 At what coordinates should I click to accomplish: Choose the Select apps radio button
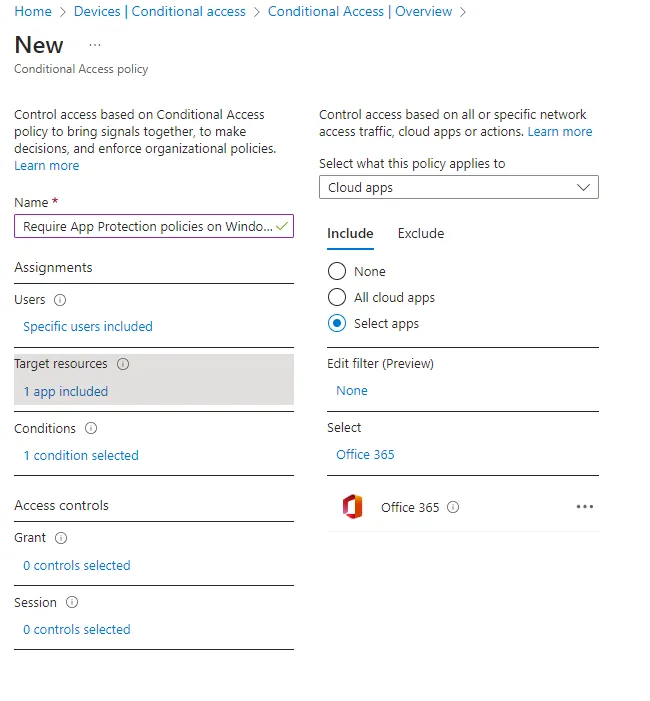(337, 324)
